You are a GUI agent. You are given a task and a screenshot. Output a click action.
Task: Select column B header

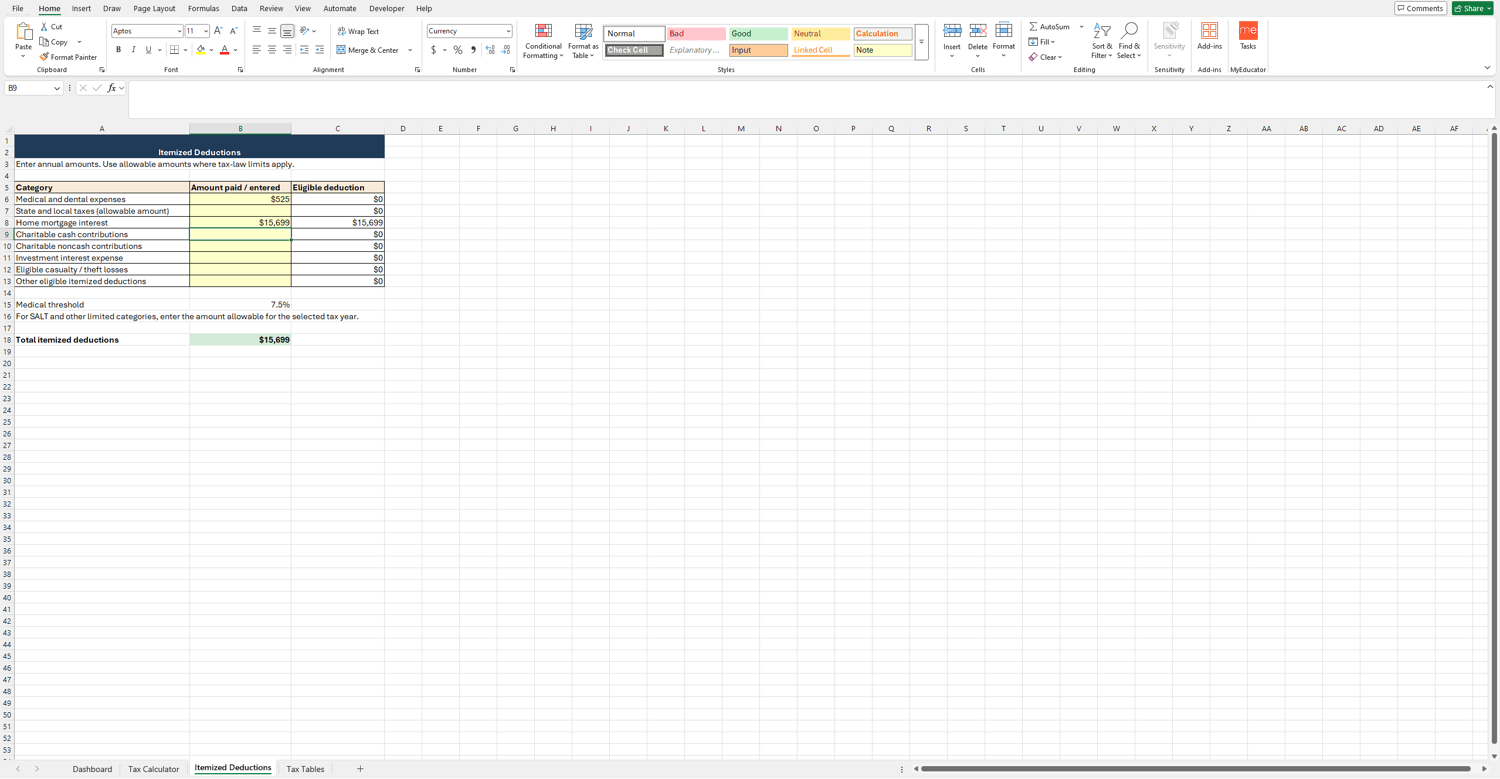(240, 129)
